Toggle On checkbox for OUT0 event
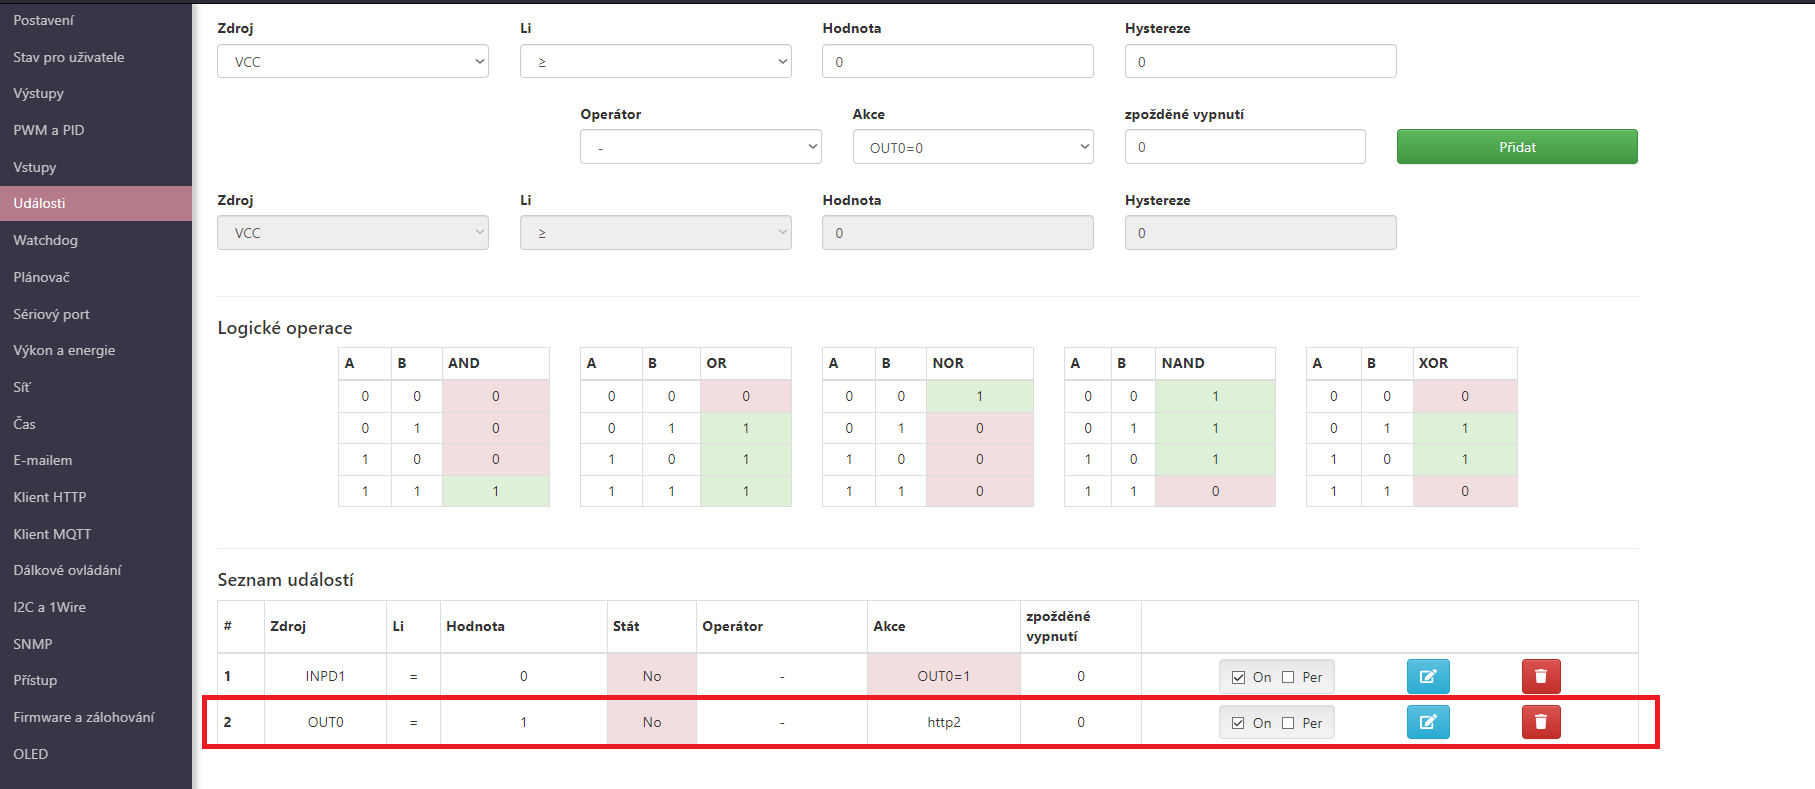The width and height of the screenshot is (1815, 789). [1239, 723]
